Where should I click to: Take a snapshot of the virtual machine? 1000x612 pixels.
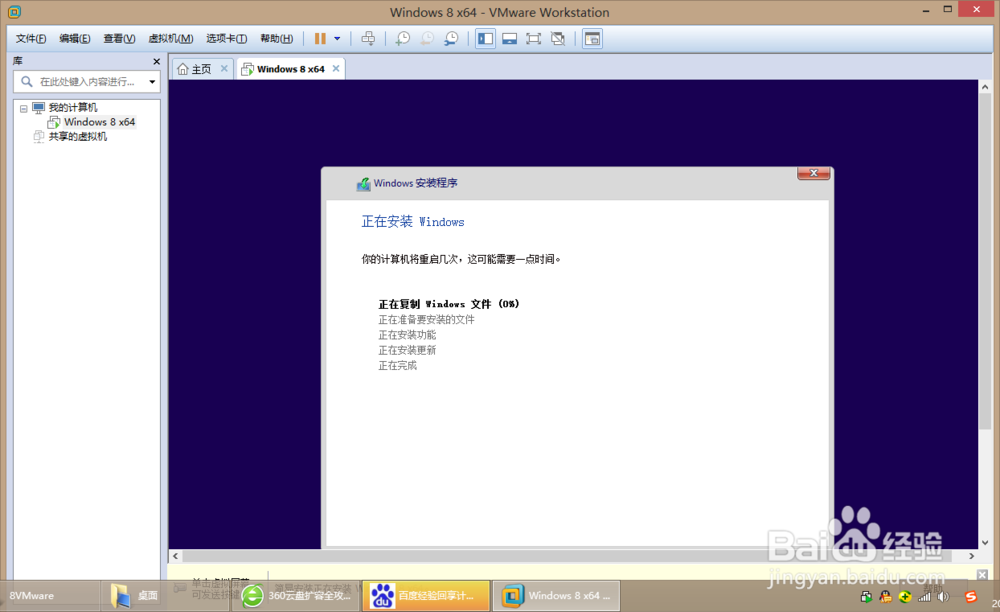402,39
